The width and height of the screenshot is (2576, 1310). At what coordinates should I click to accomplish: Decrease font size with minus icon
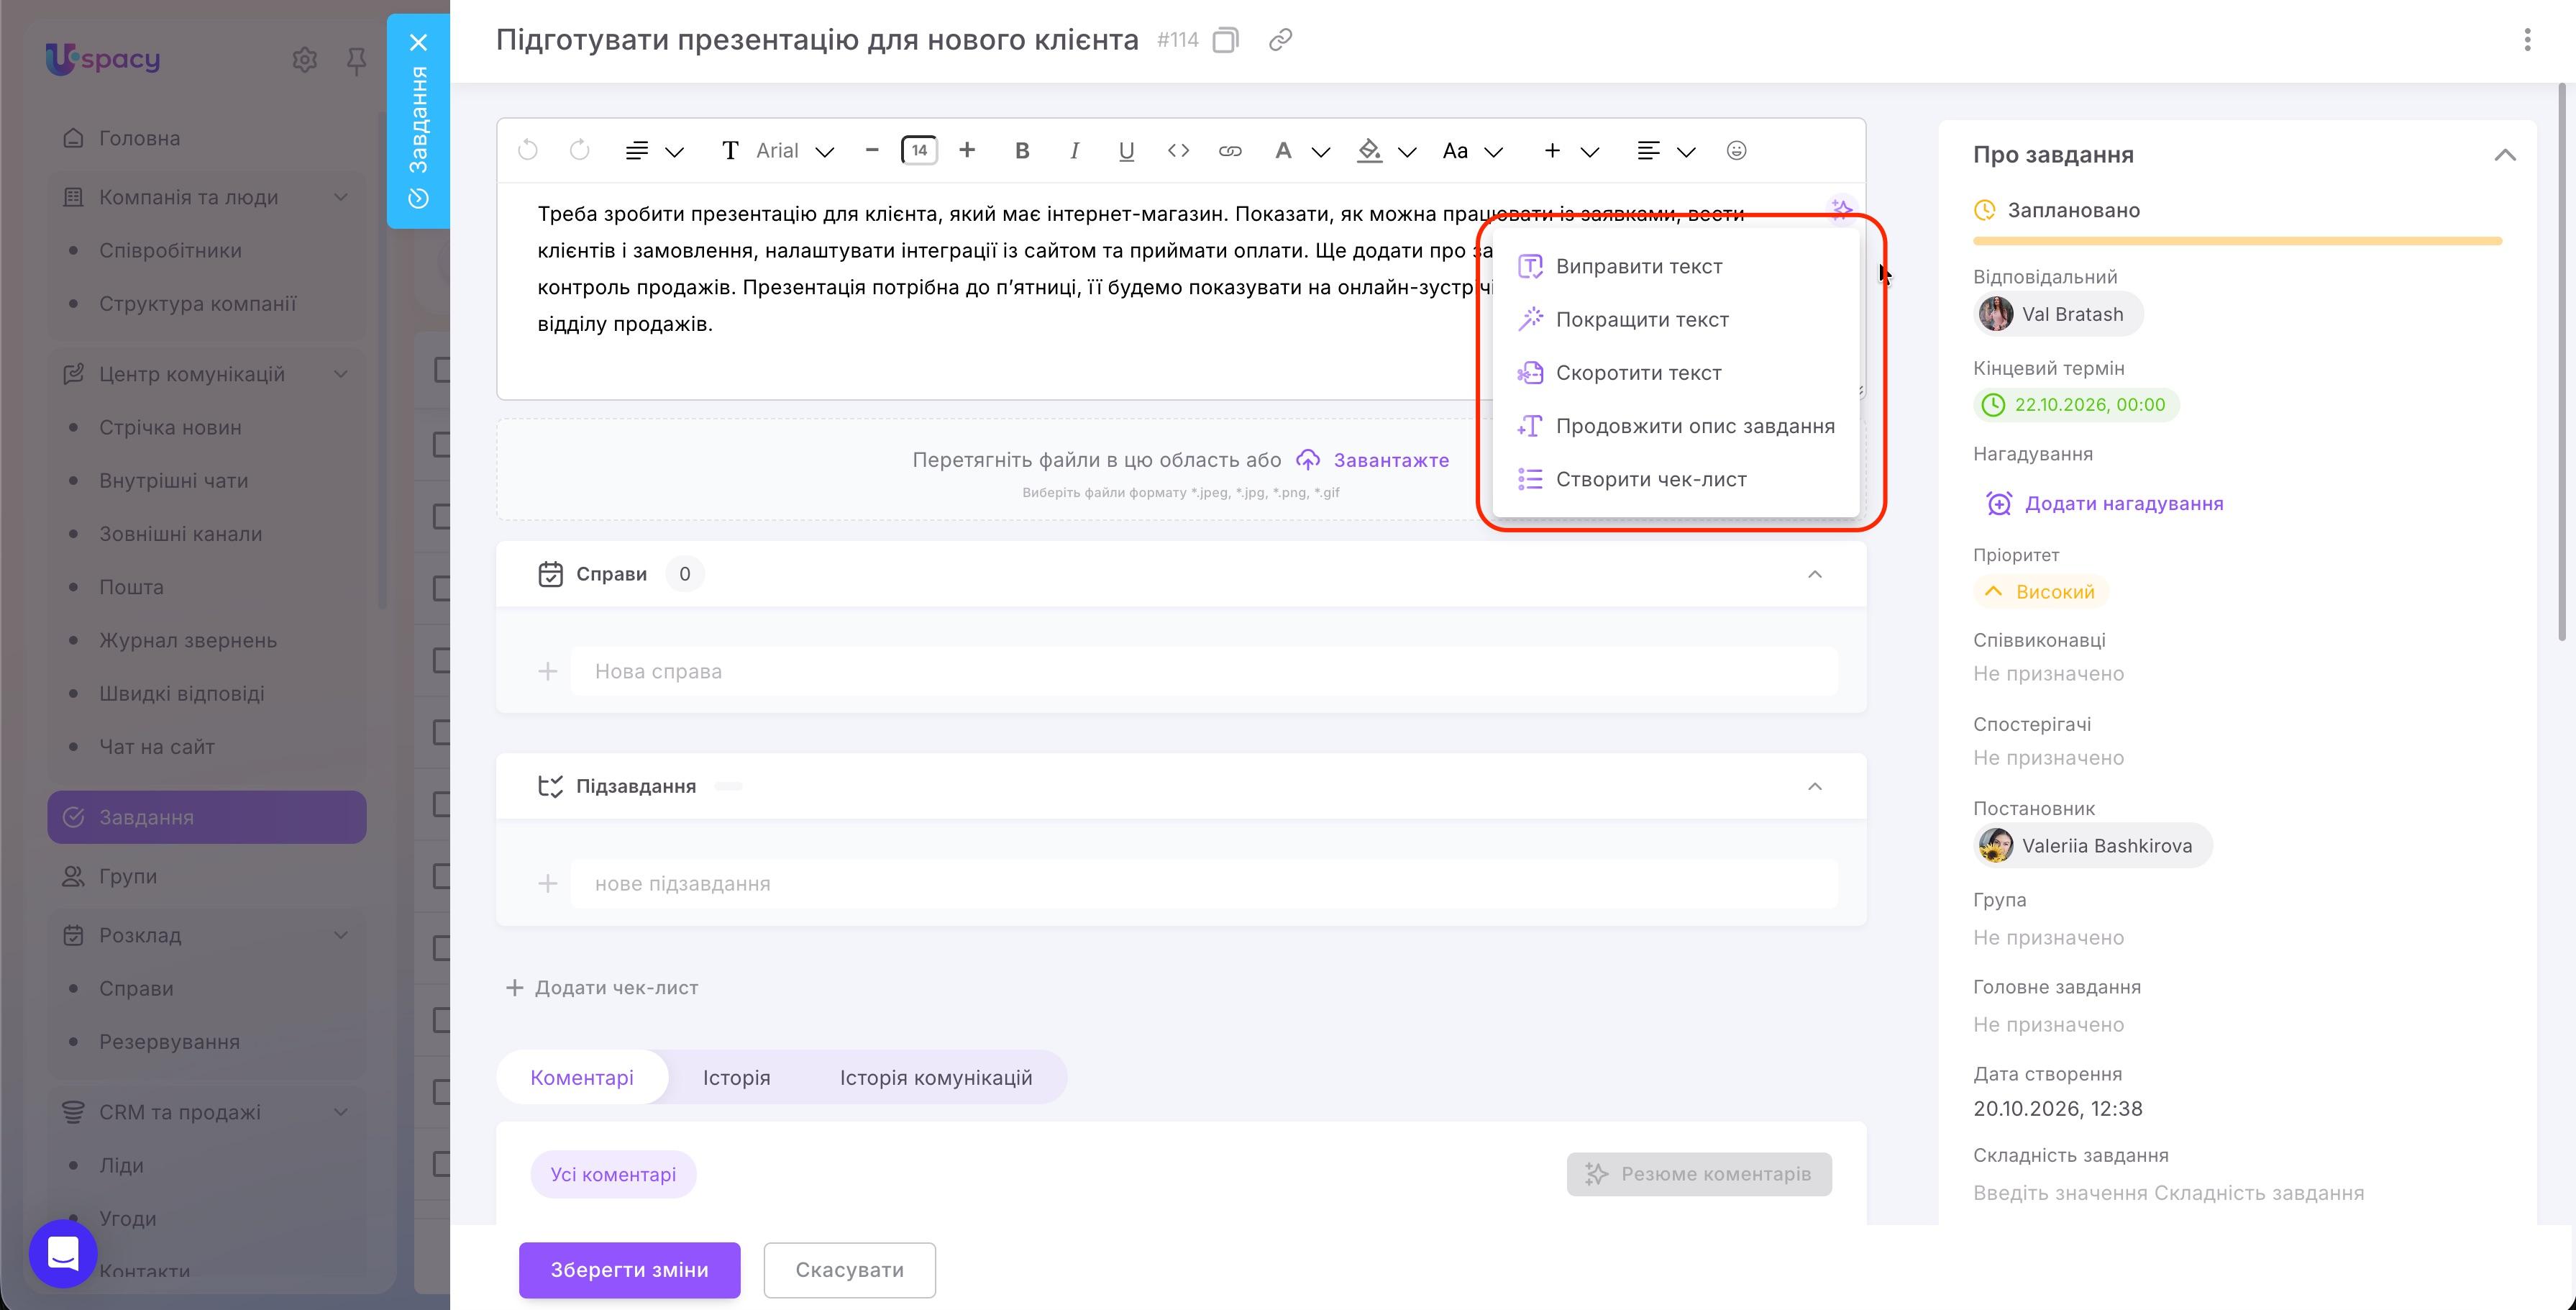pos(872,150)
